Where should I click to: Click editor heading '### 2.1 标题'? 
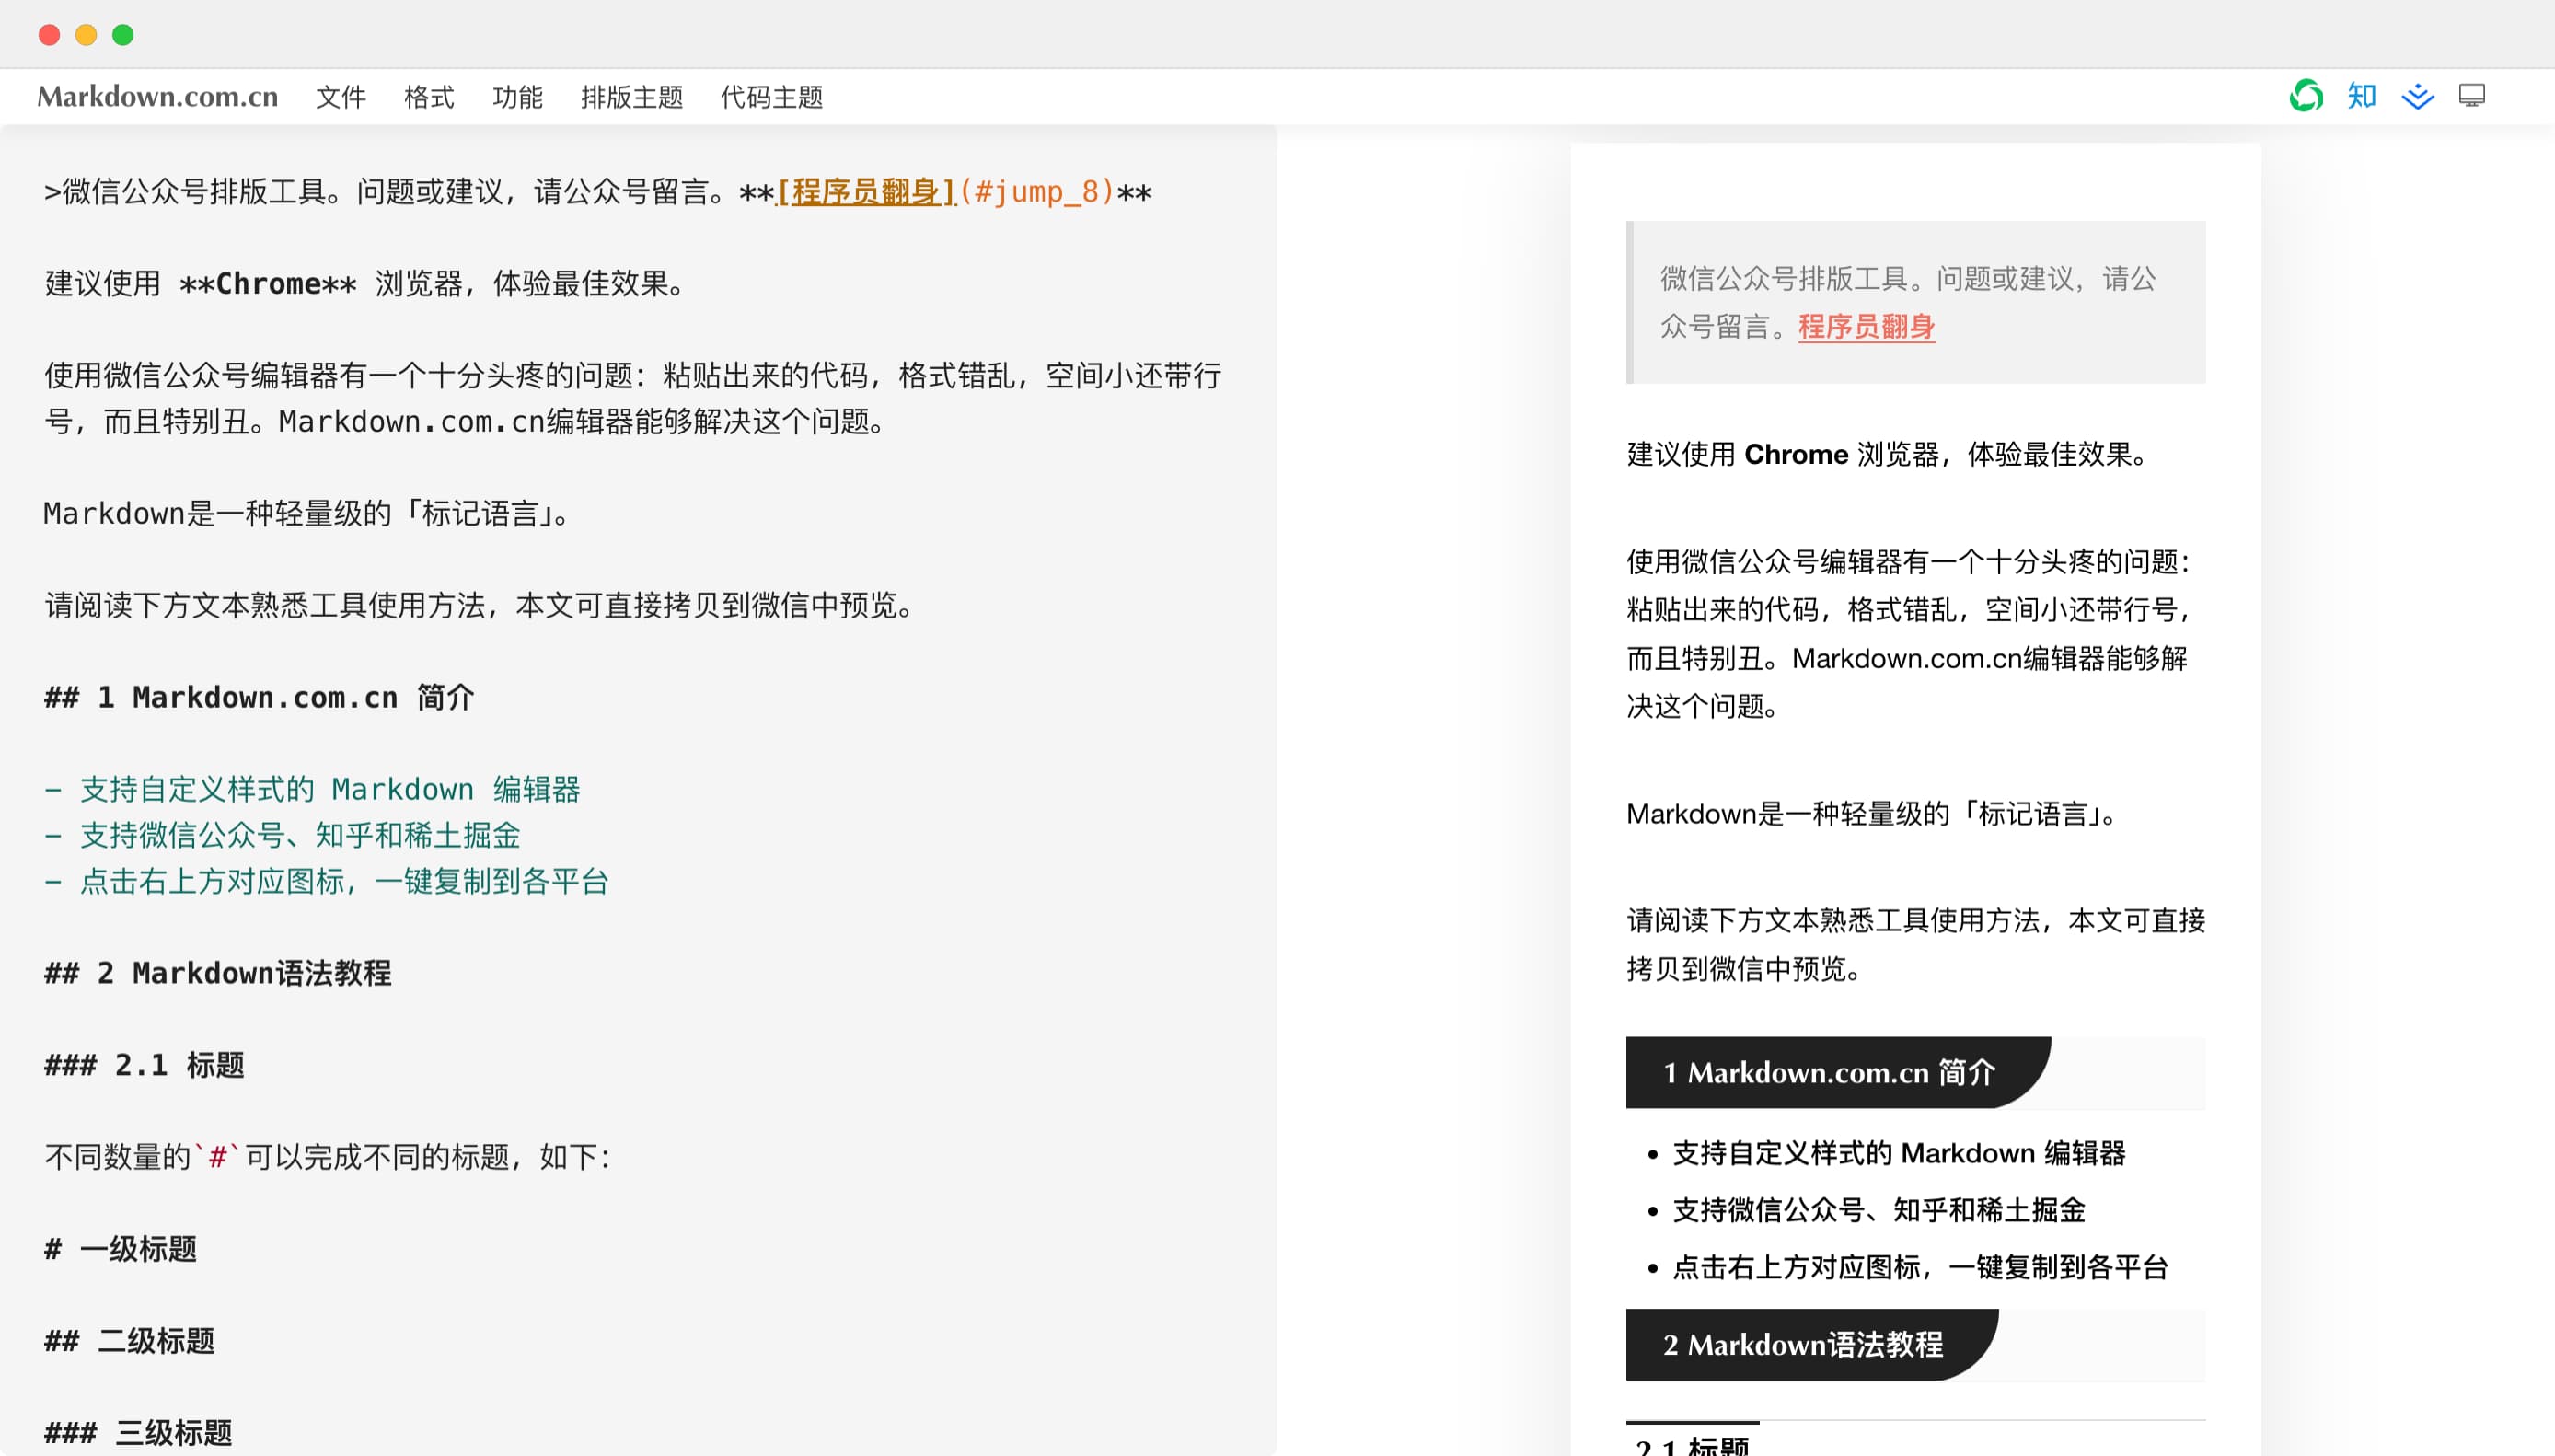tap(144, 1065)
